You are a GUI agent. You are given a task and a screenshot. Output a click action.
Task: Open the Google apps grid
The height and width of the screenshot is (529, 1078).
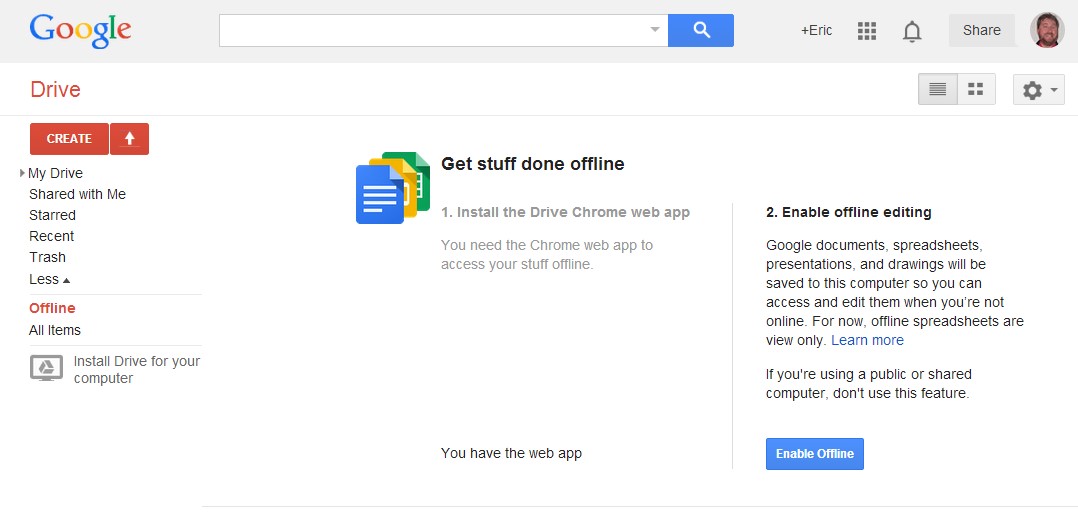867,31
